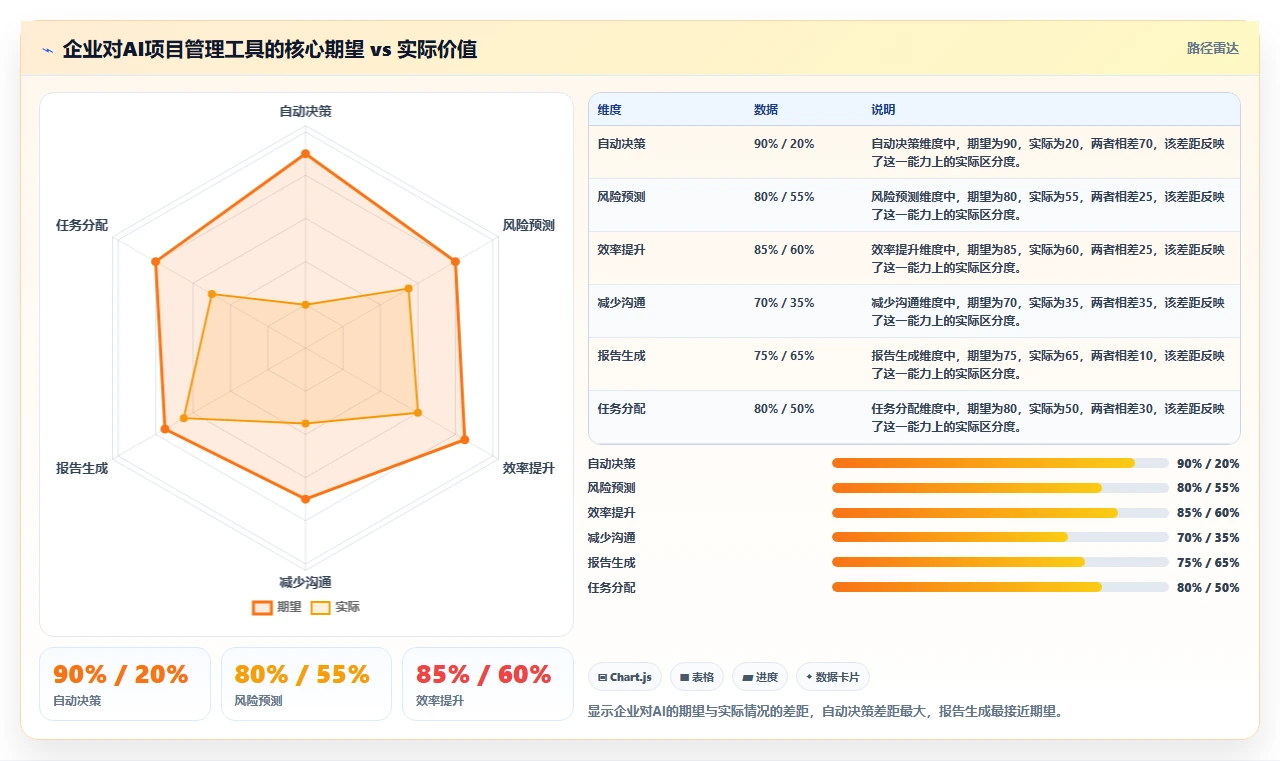The height and width of the screenshot is (761, 1280).
Task: Click the 效率提升 progress bar
Action: click(x=1000, y=513)
